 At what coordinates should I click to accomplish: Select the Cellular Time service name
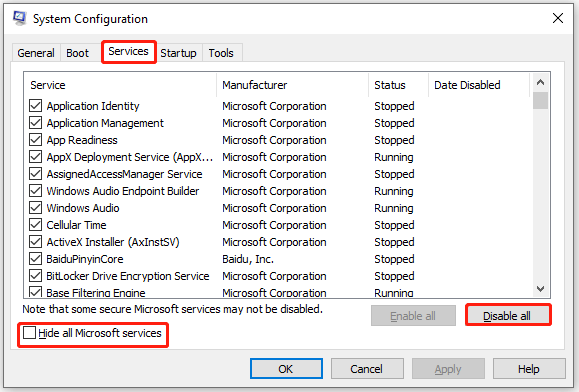click(76, 225)
